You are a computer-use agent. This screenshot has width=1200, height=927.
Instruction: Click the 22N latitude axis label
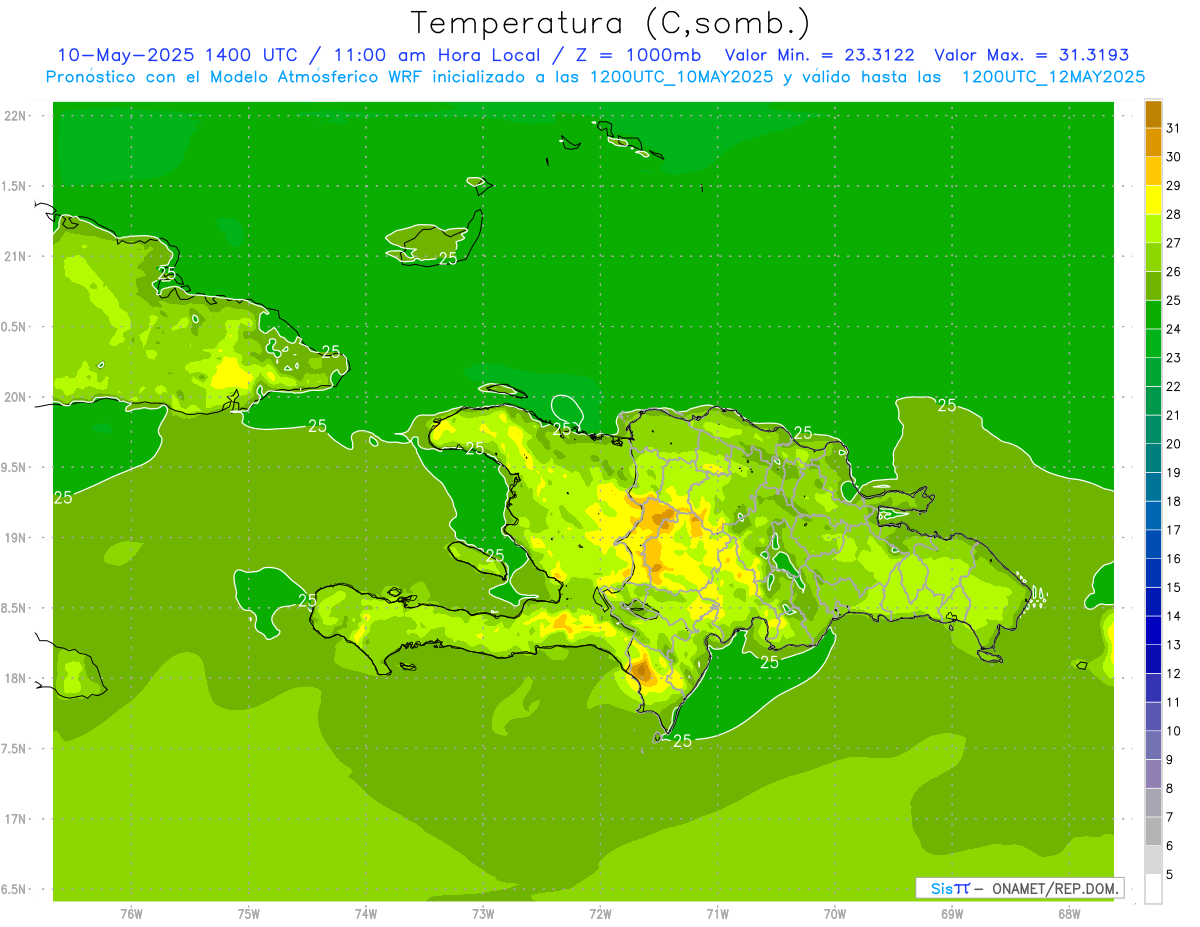pyautogui.click(x=15, y=115)
